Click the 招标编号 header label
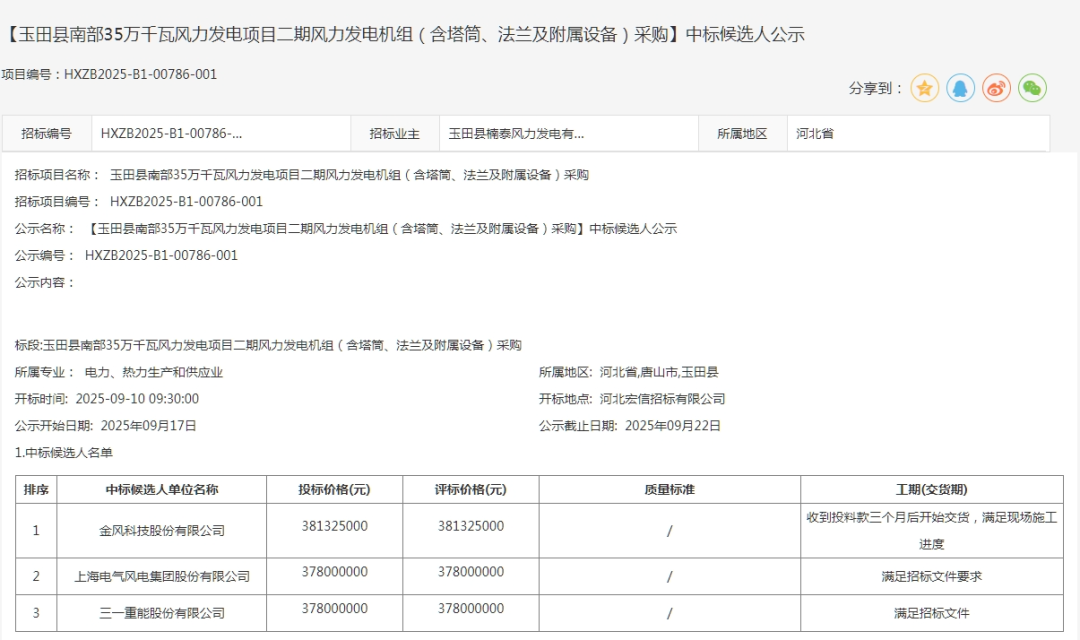This screenshot has height=640, width=1080. click(46, 133)
